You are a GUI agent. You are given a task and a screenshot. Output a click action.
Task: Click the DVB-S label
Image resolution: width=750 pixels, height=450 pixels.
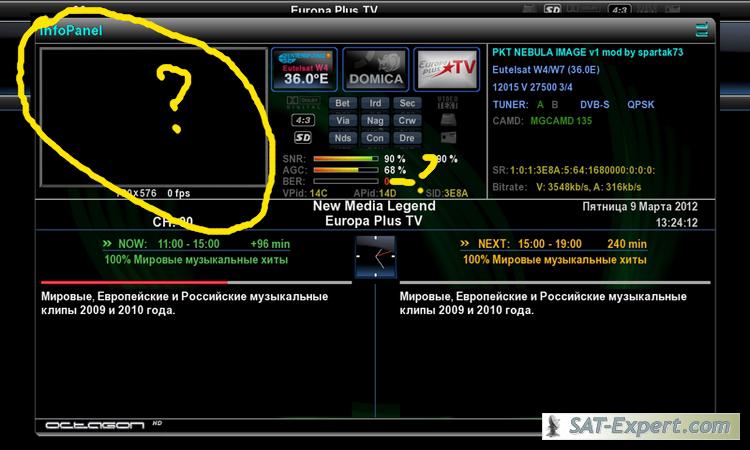tap(595, 105)
